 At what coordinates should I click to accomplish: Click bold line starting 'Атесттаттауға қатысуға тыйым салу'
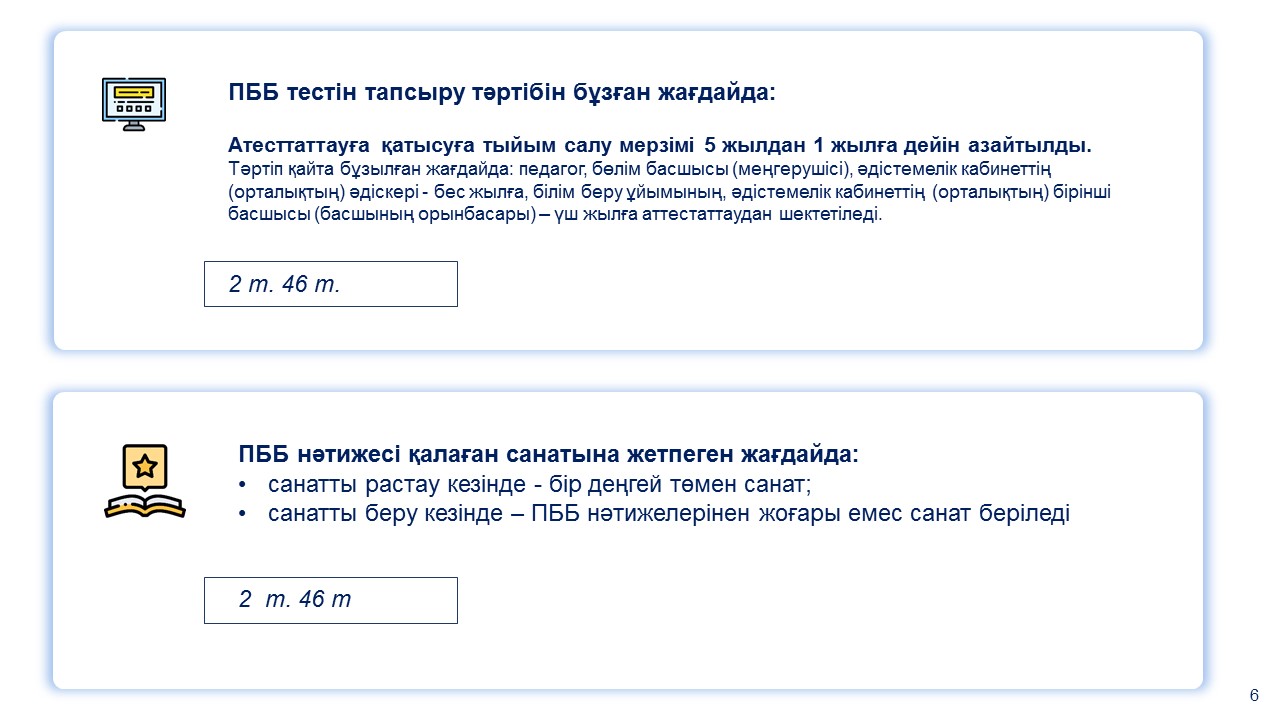[x=660, y=144]
